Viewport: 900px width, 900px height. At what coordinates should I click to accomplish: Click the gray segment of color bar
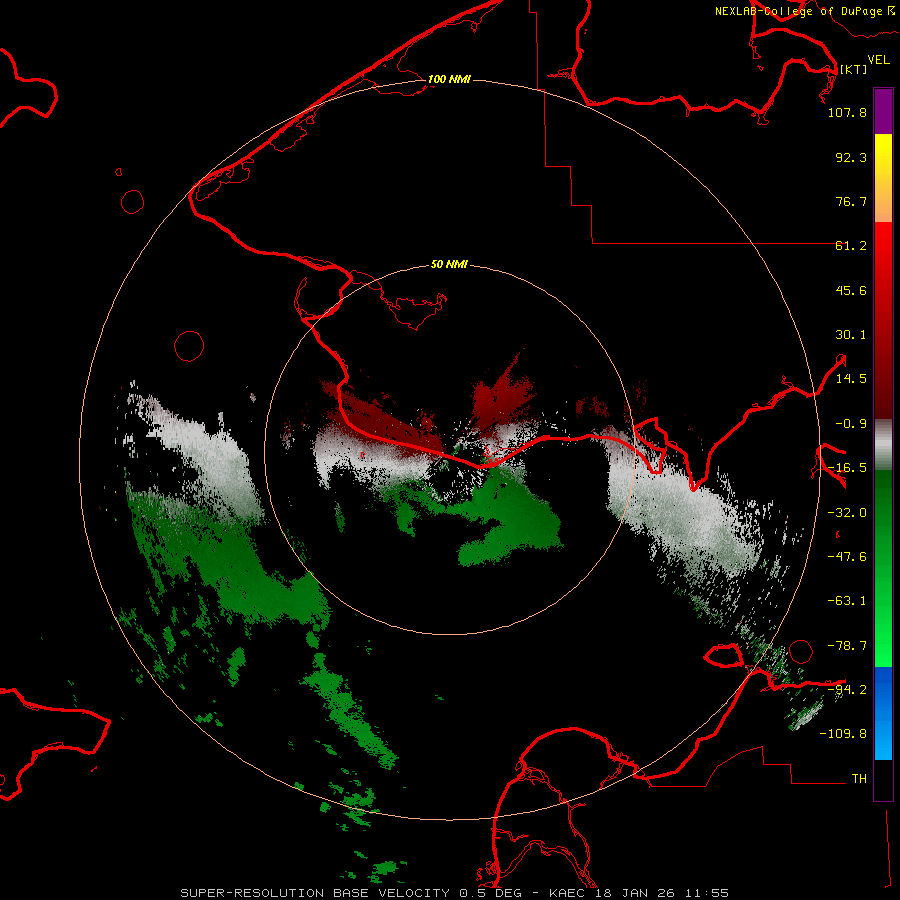883,445
